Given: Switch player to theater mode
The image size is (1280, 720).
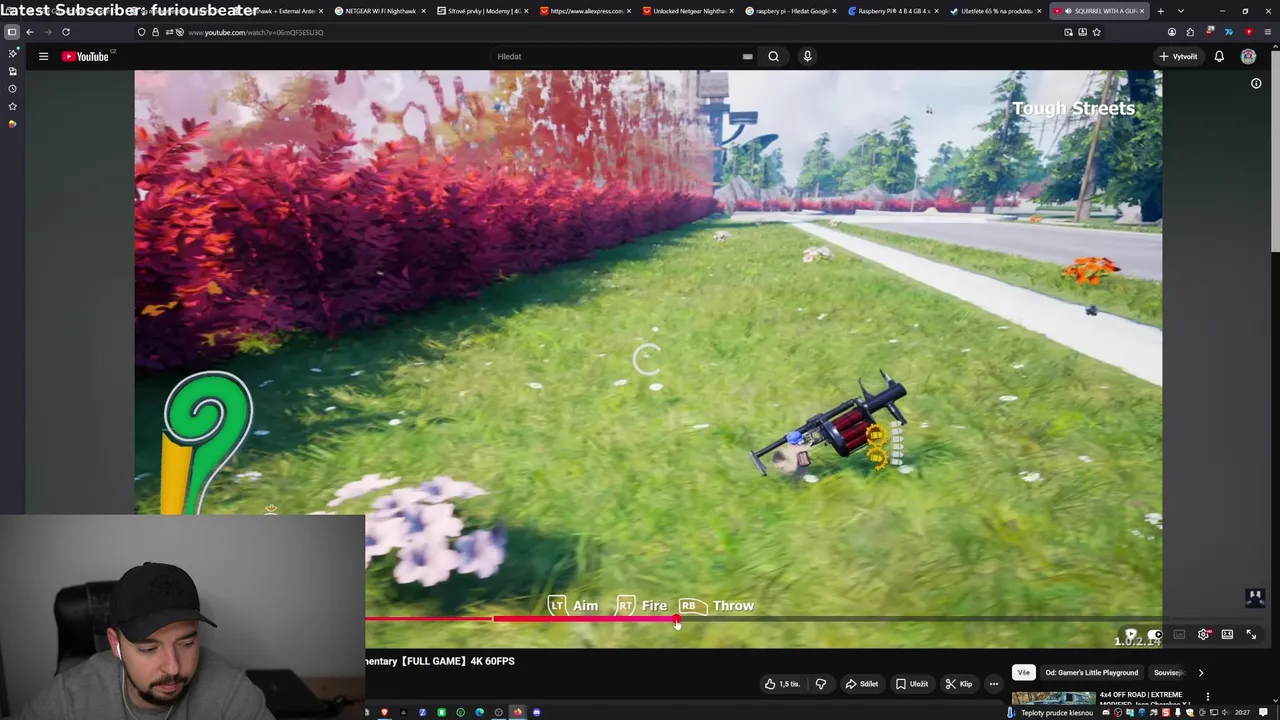Looking at the screenshot, I should point(1227,635).
